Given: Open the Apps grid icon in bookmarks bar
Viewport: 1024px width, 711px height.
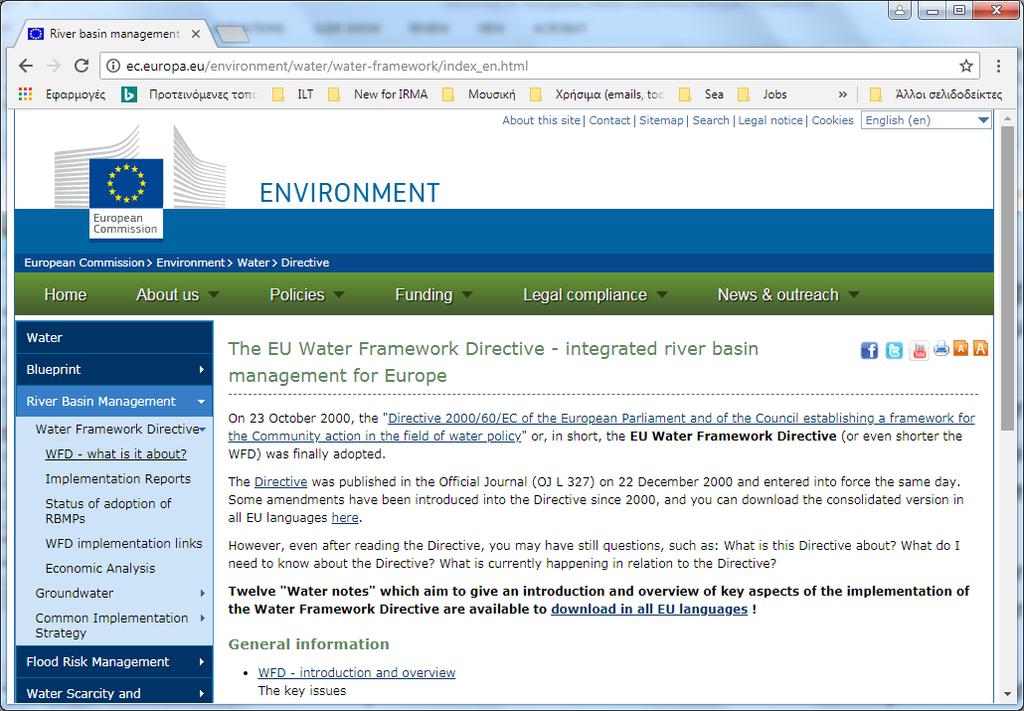Looking at the screenshot, I should pos(25,94).
